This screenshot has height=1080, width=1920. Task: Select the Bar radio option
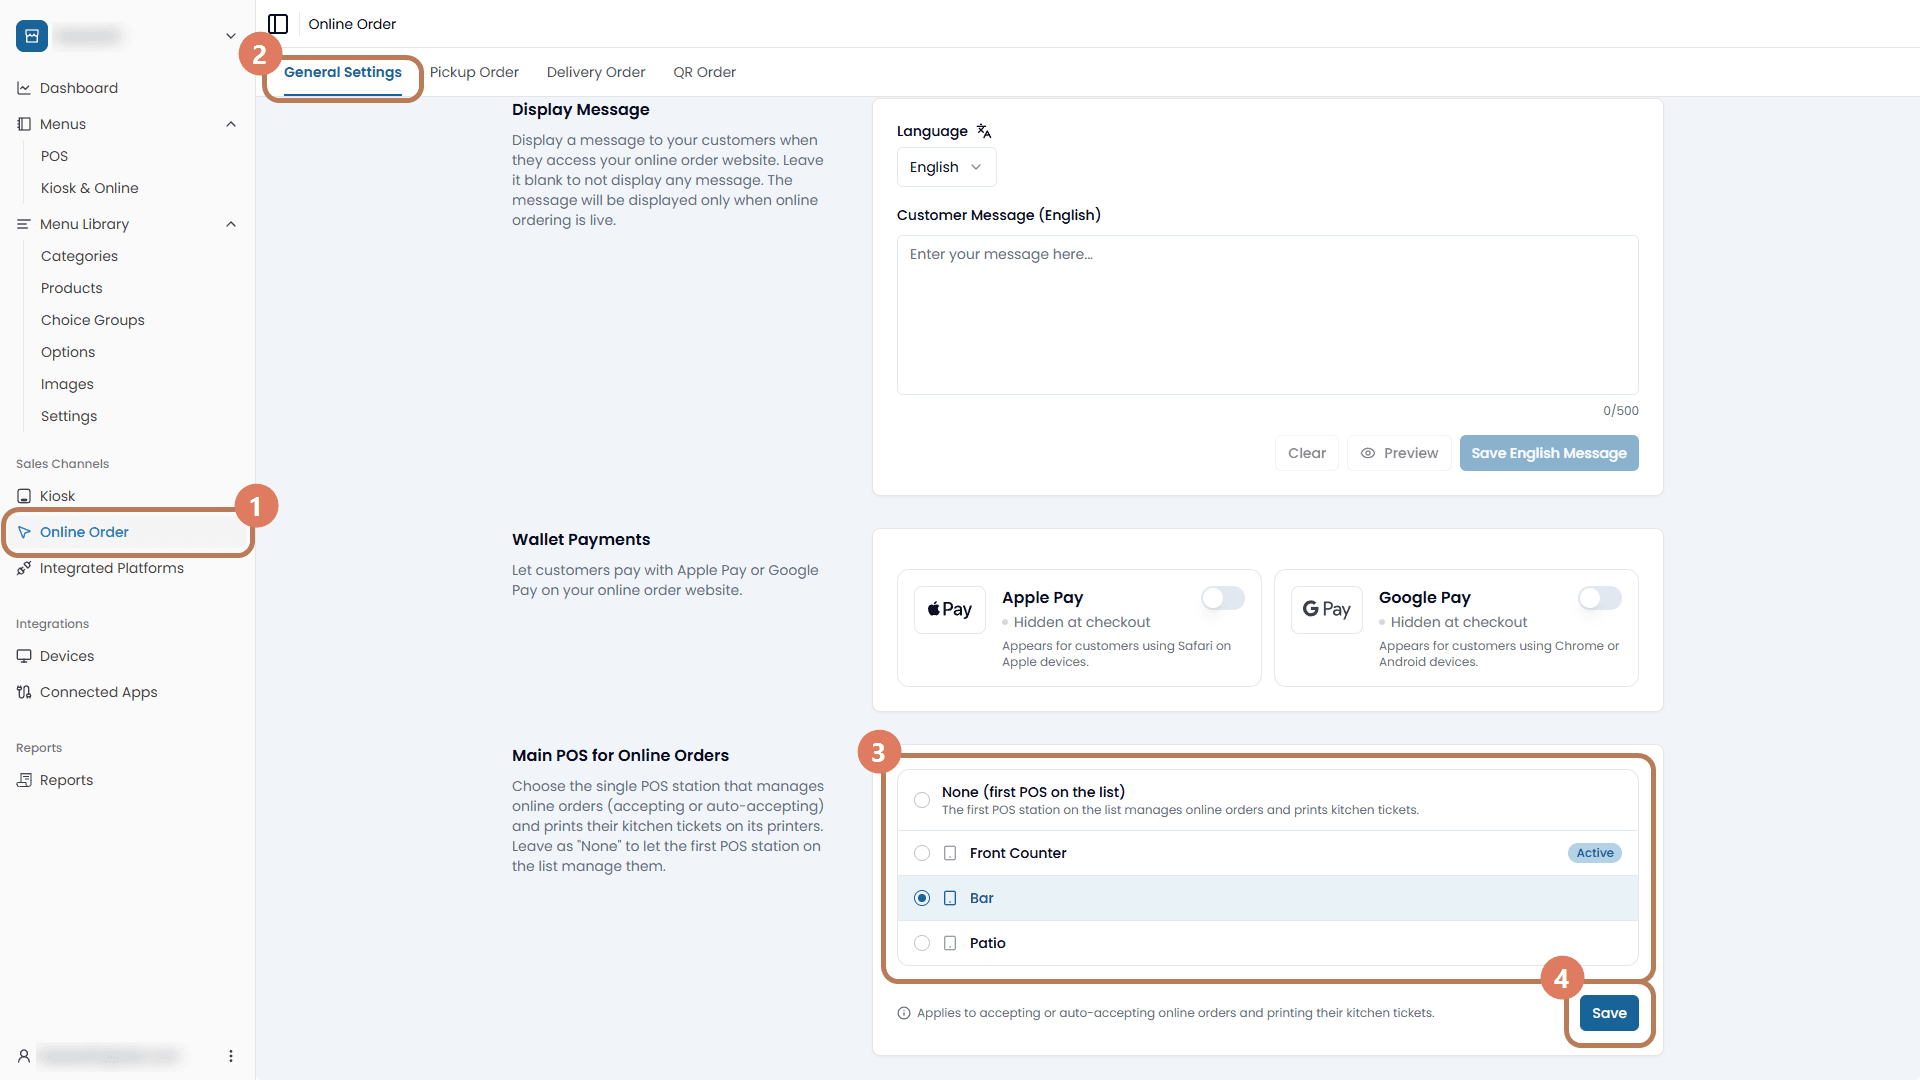click(922, 898)
